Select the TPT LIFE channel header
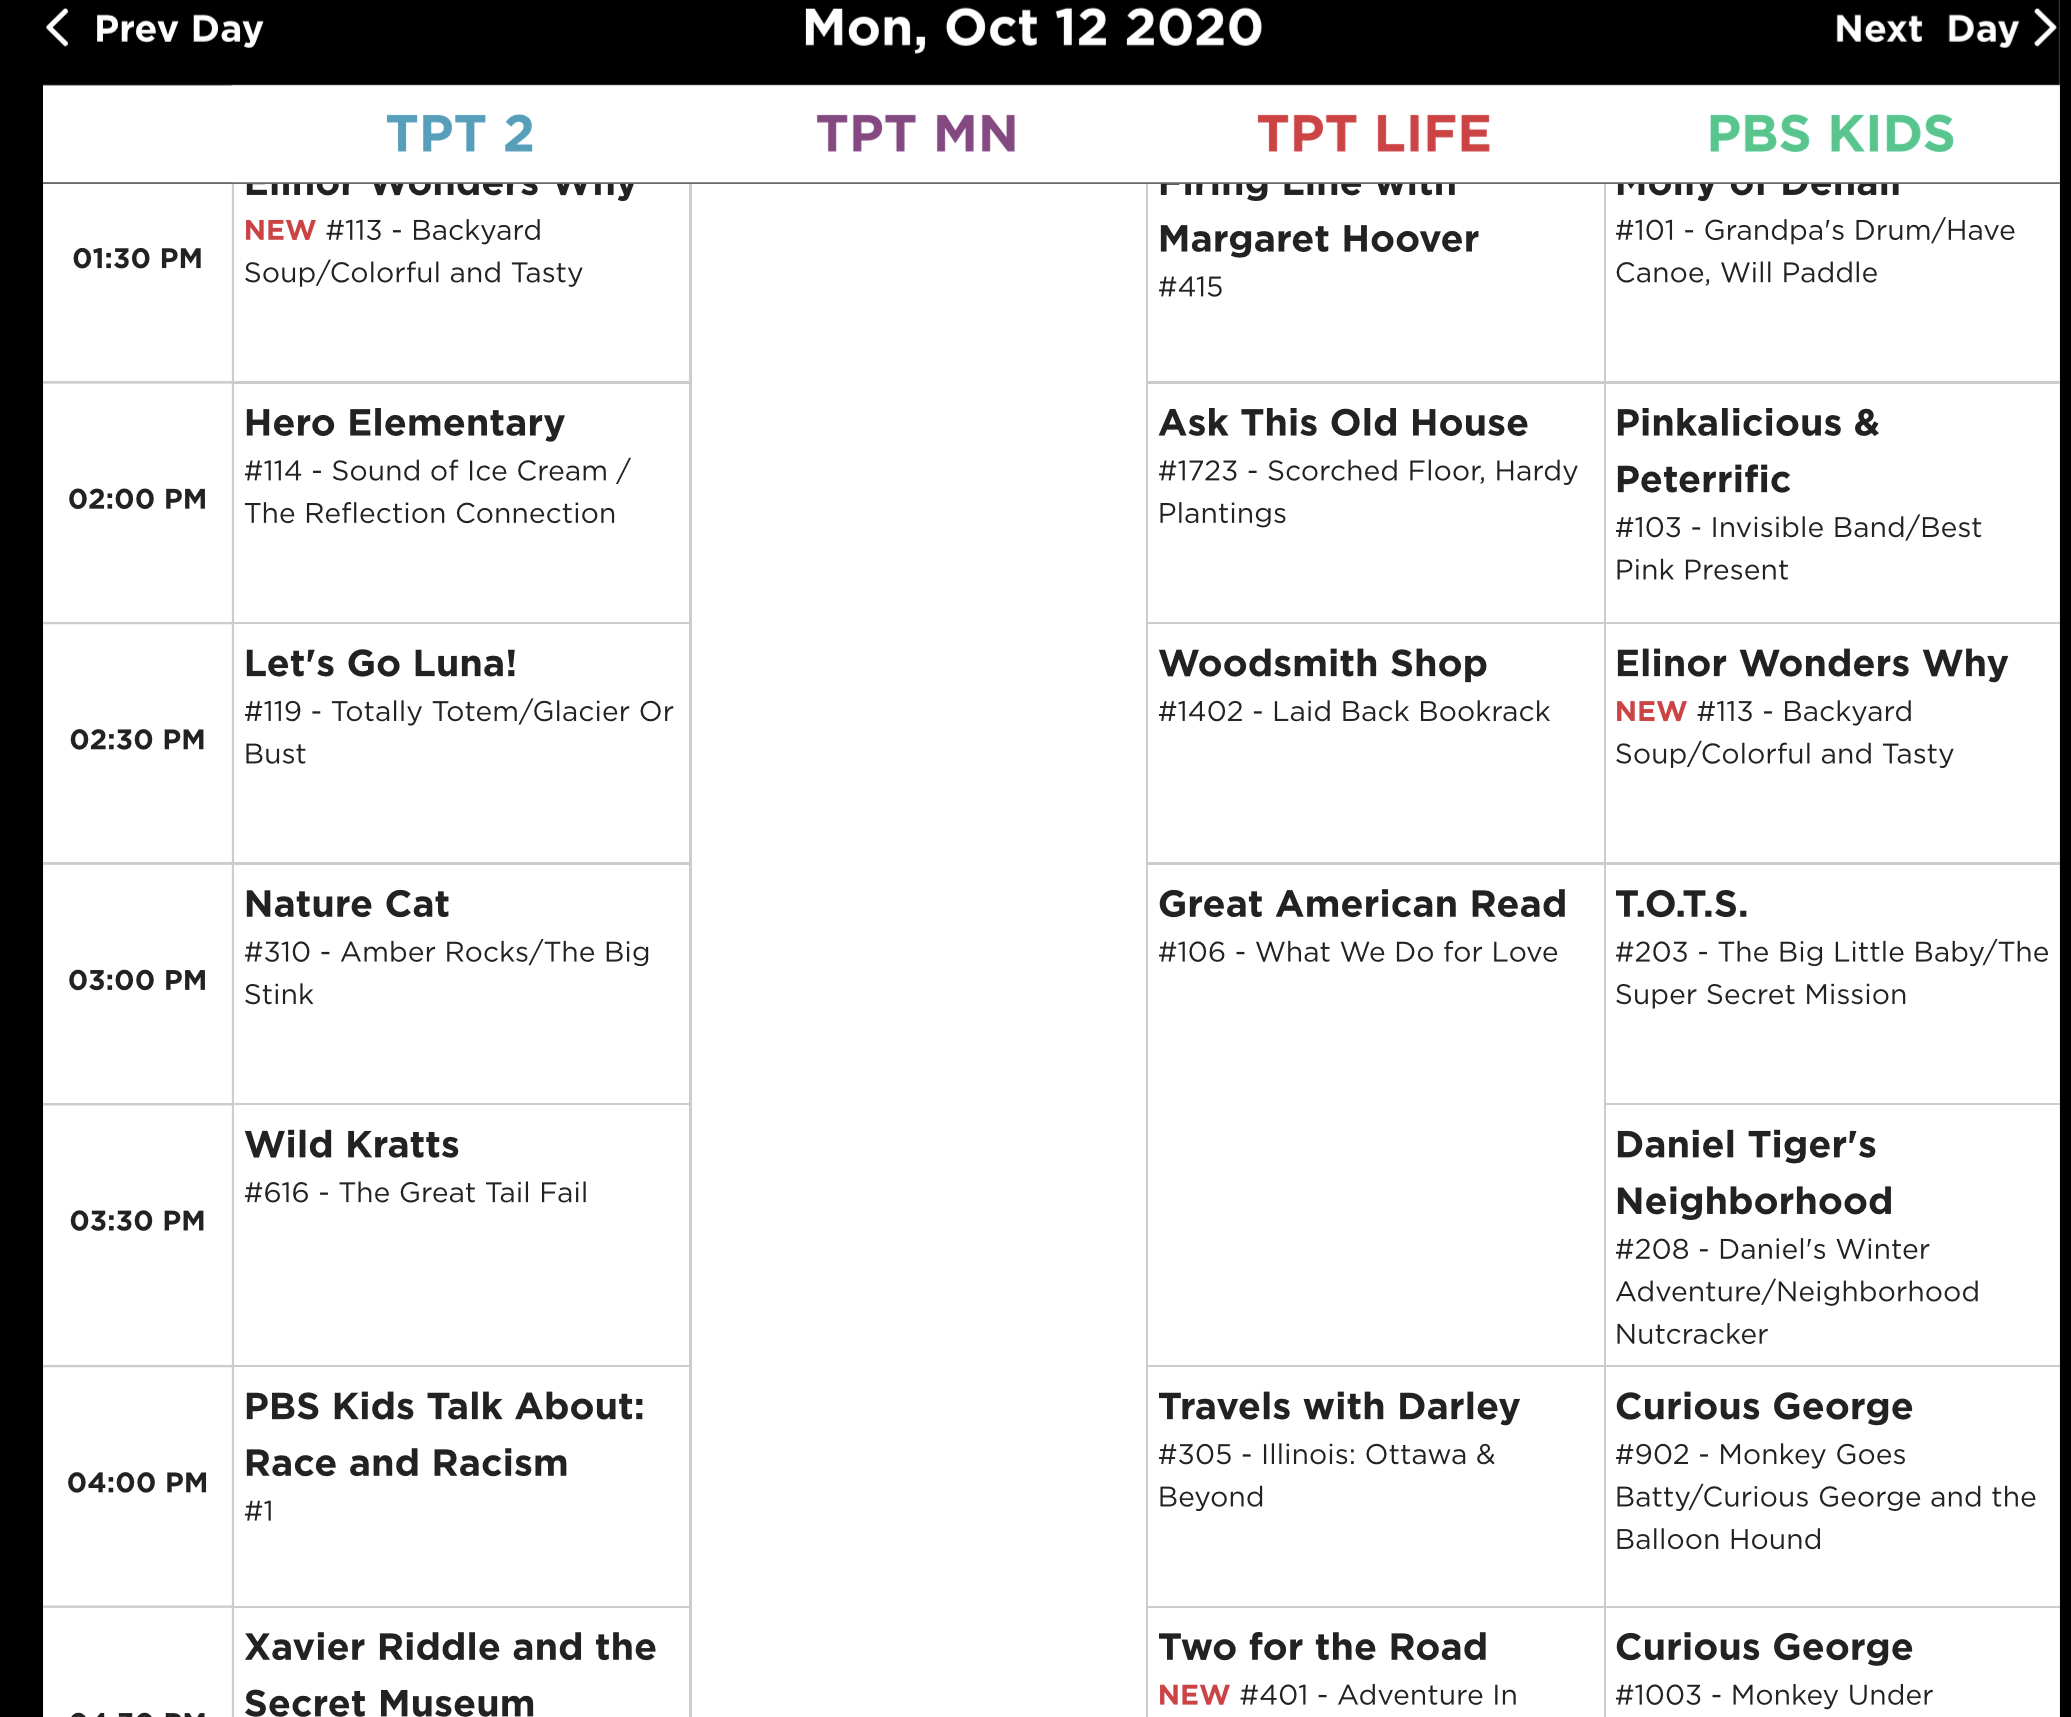Viewport: 2071px width, 1717px height. (1374, 134)
